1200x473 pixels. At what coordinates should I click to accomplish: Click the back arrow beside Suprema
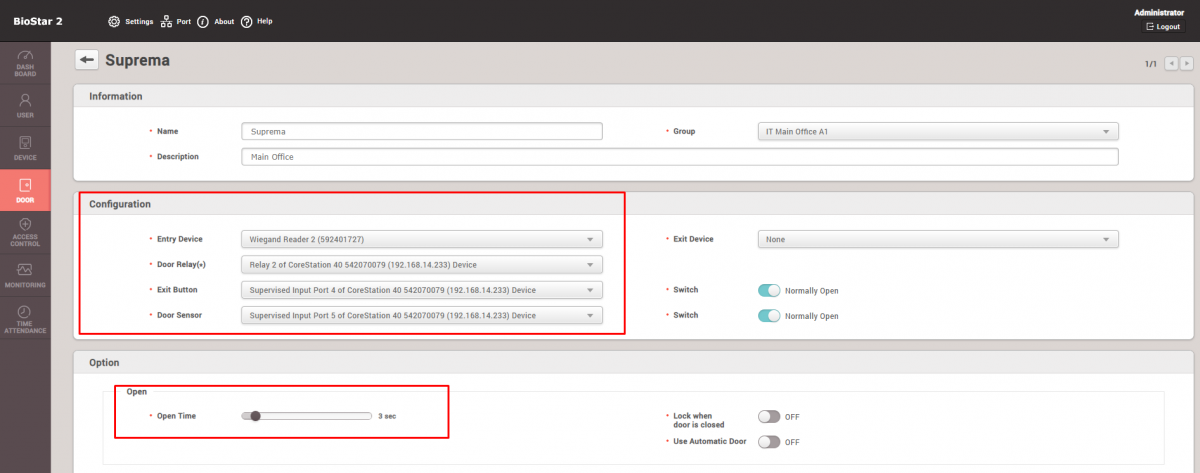pyautogui.click(x=87, y=60)
